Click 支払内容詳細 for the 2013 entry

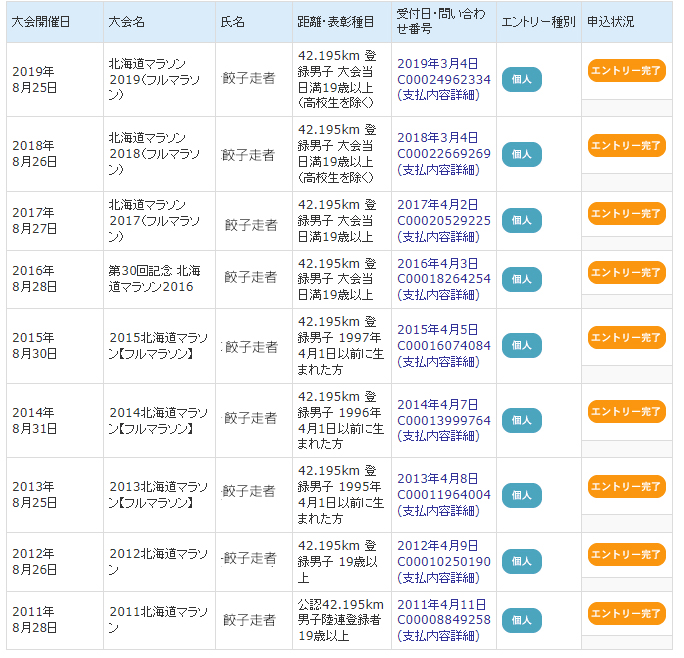pos(438,511)
